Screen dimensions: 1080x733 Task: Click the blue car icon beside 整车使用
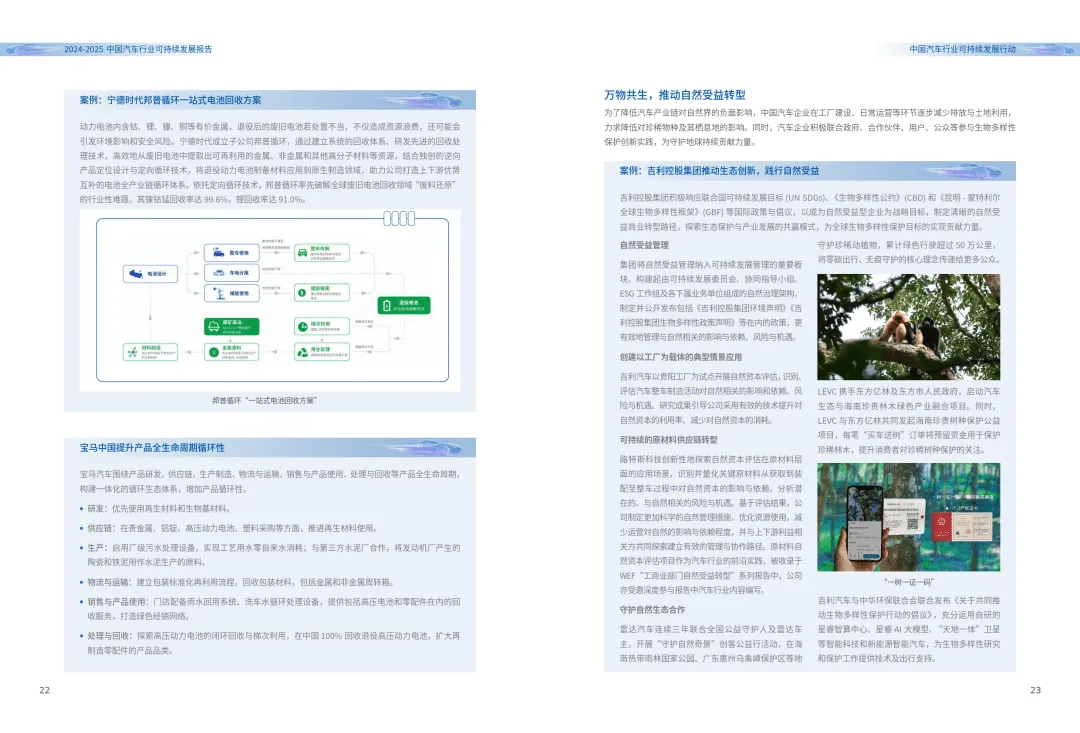(x=218, y=253)
